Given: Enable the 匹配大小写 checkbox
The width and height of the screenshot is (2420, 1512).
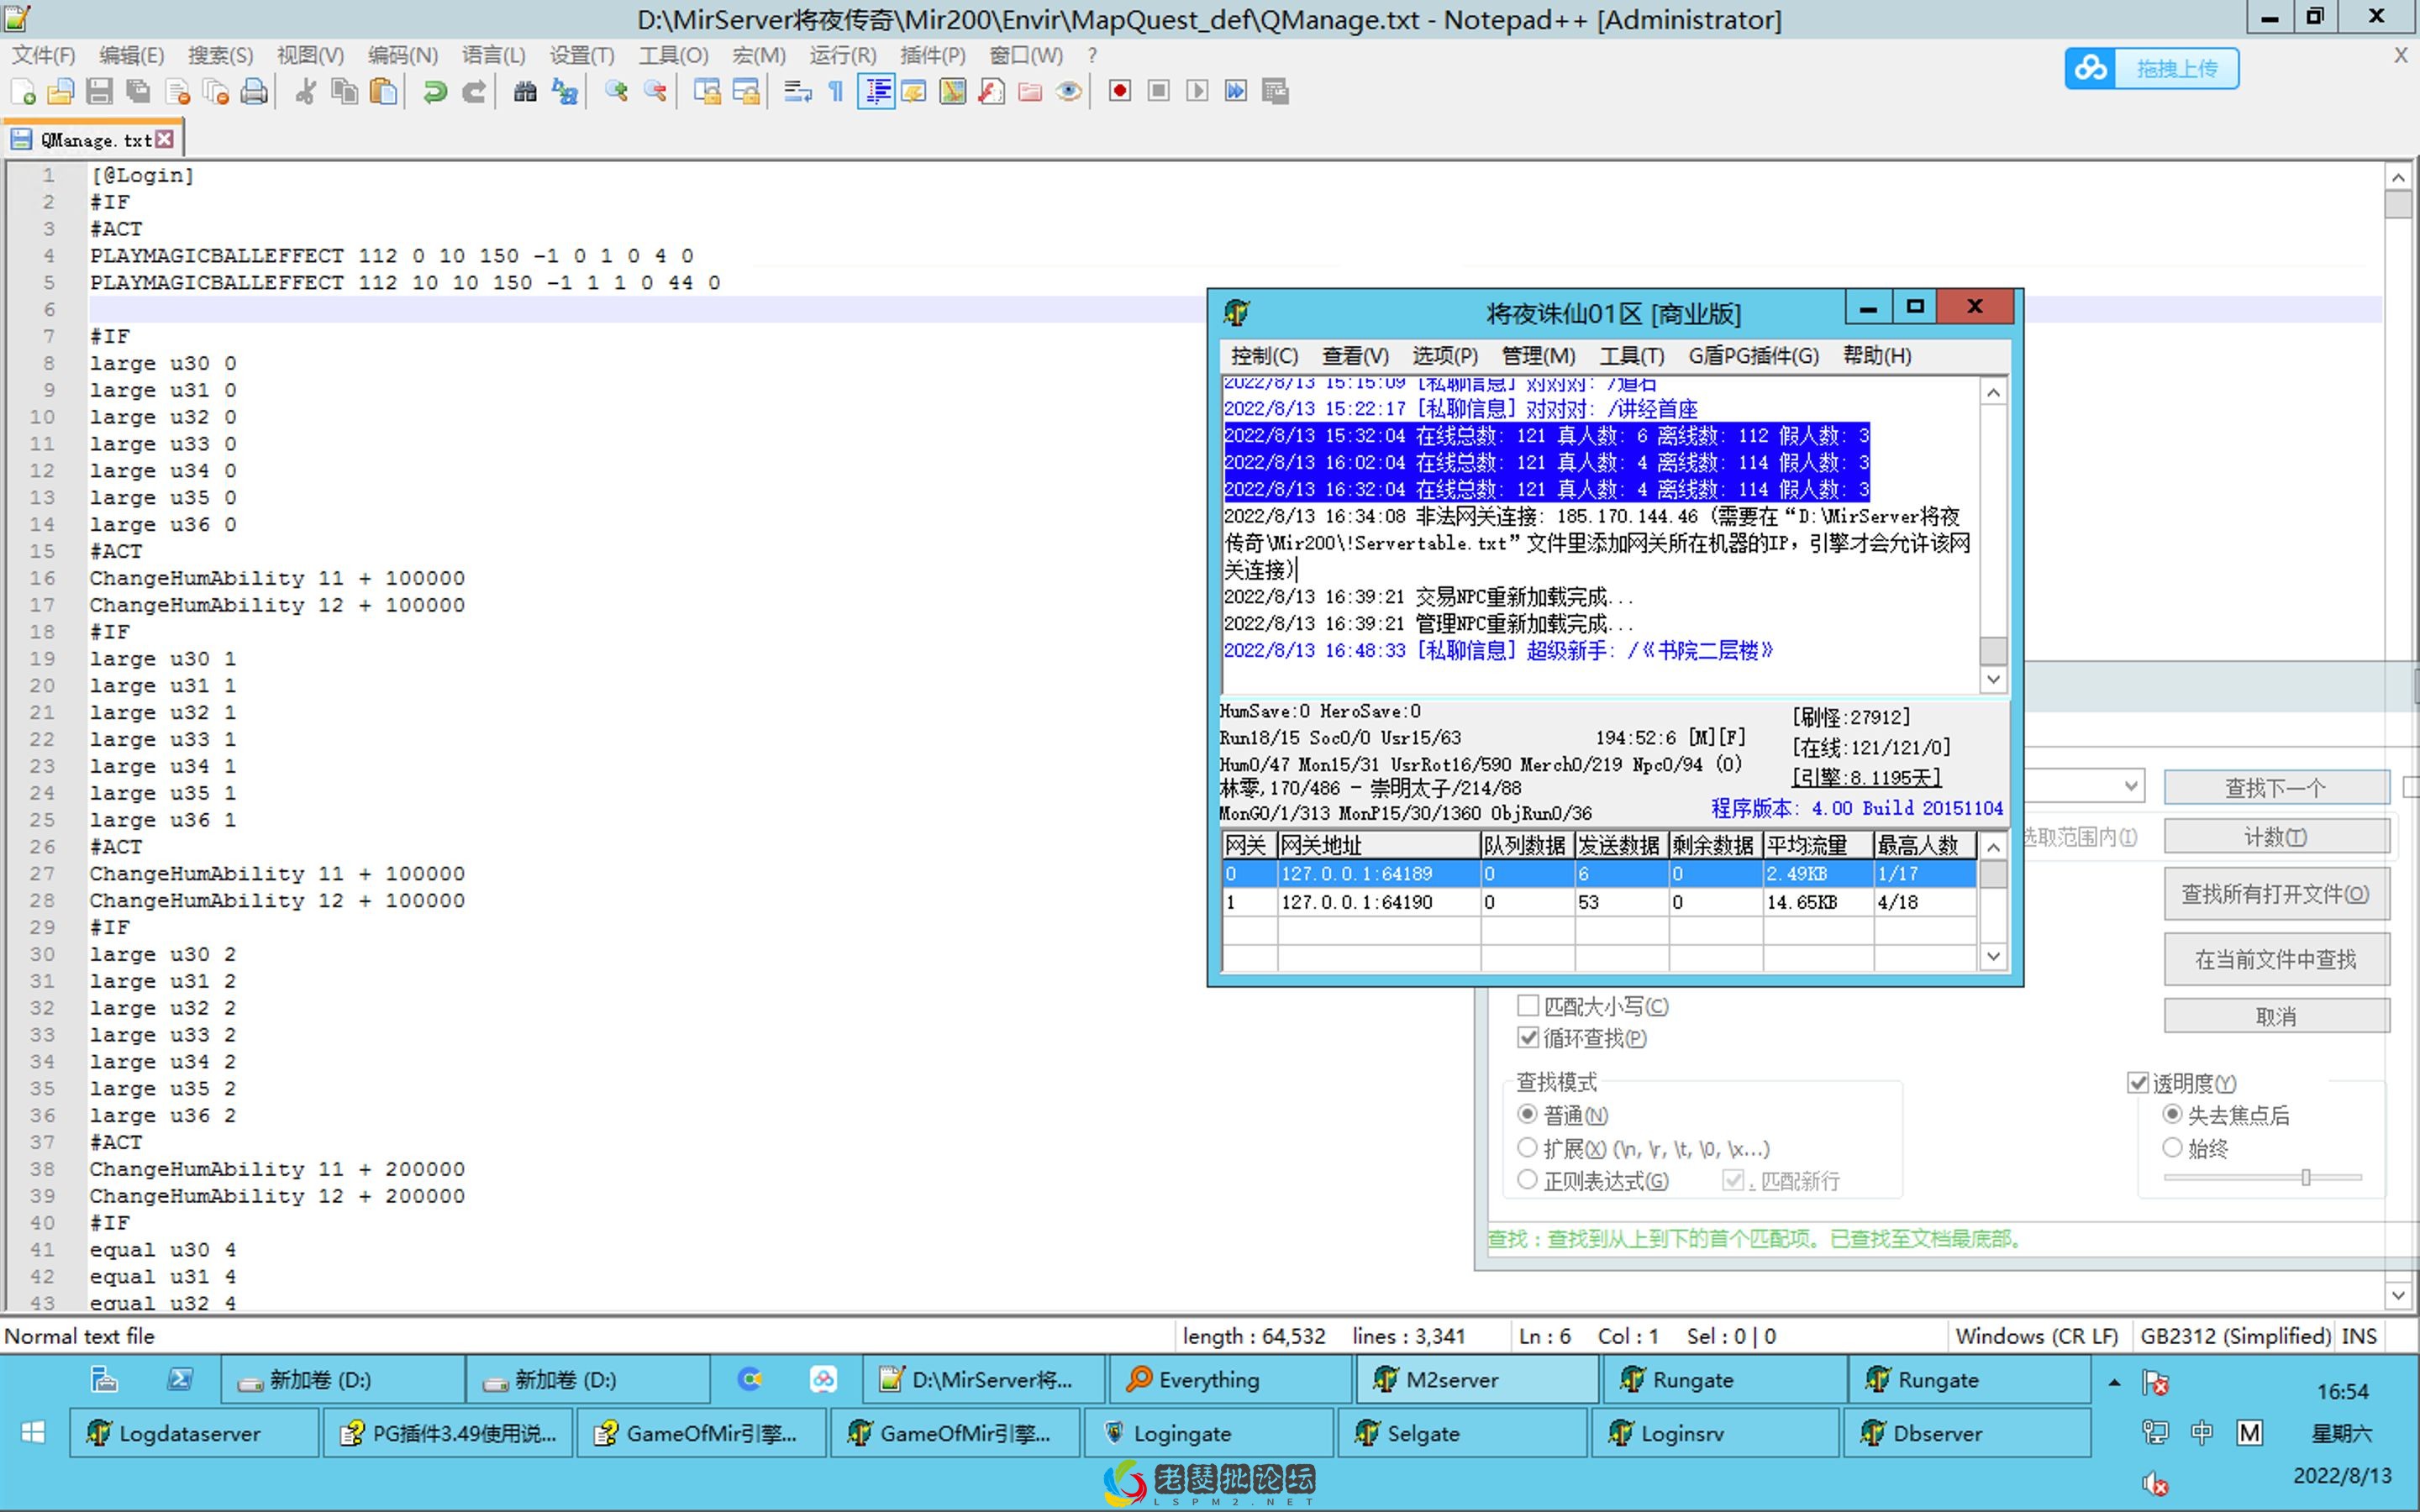Looking at the screenshot, I should coord(1529,1005).
